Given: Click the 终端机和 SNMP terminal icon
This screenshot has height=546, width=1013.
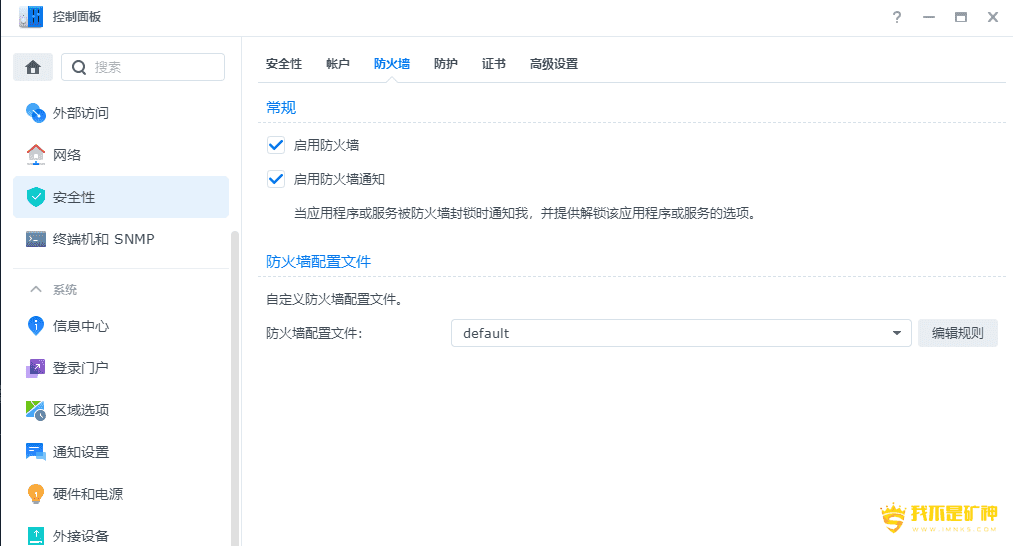Looking at the screenshot, I should click(36, 239).
